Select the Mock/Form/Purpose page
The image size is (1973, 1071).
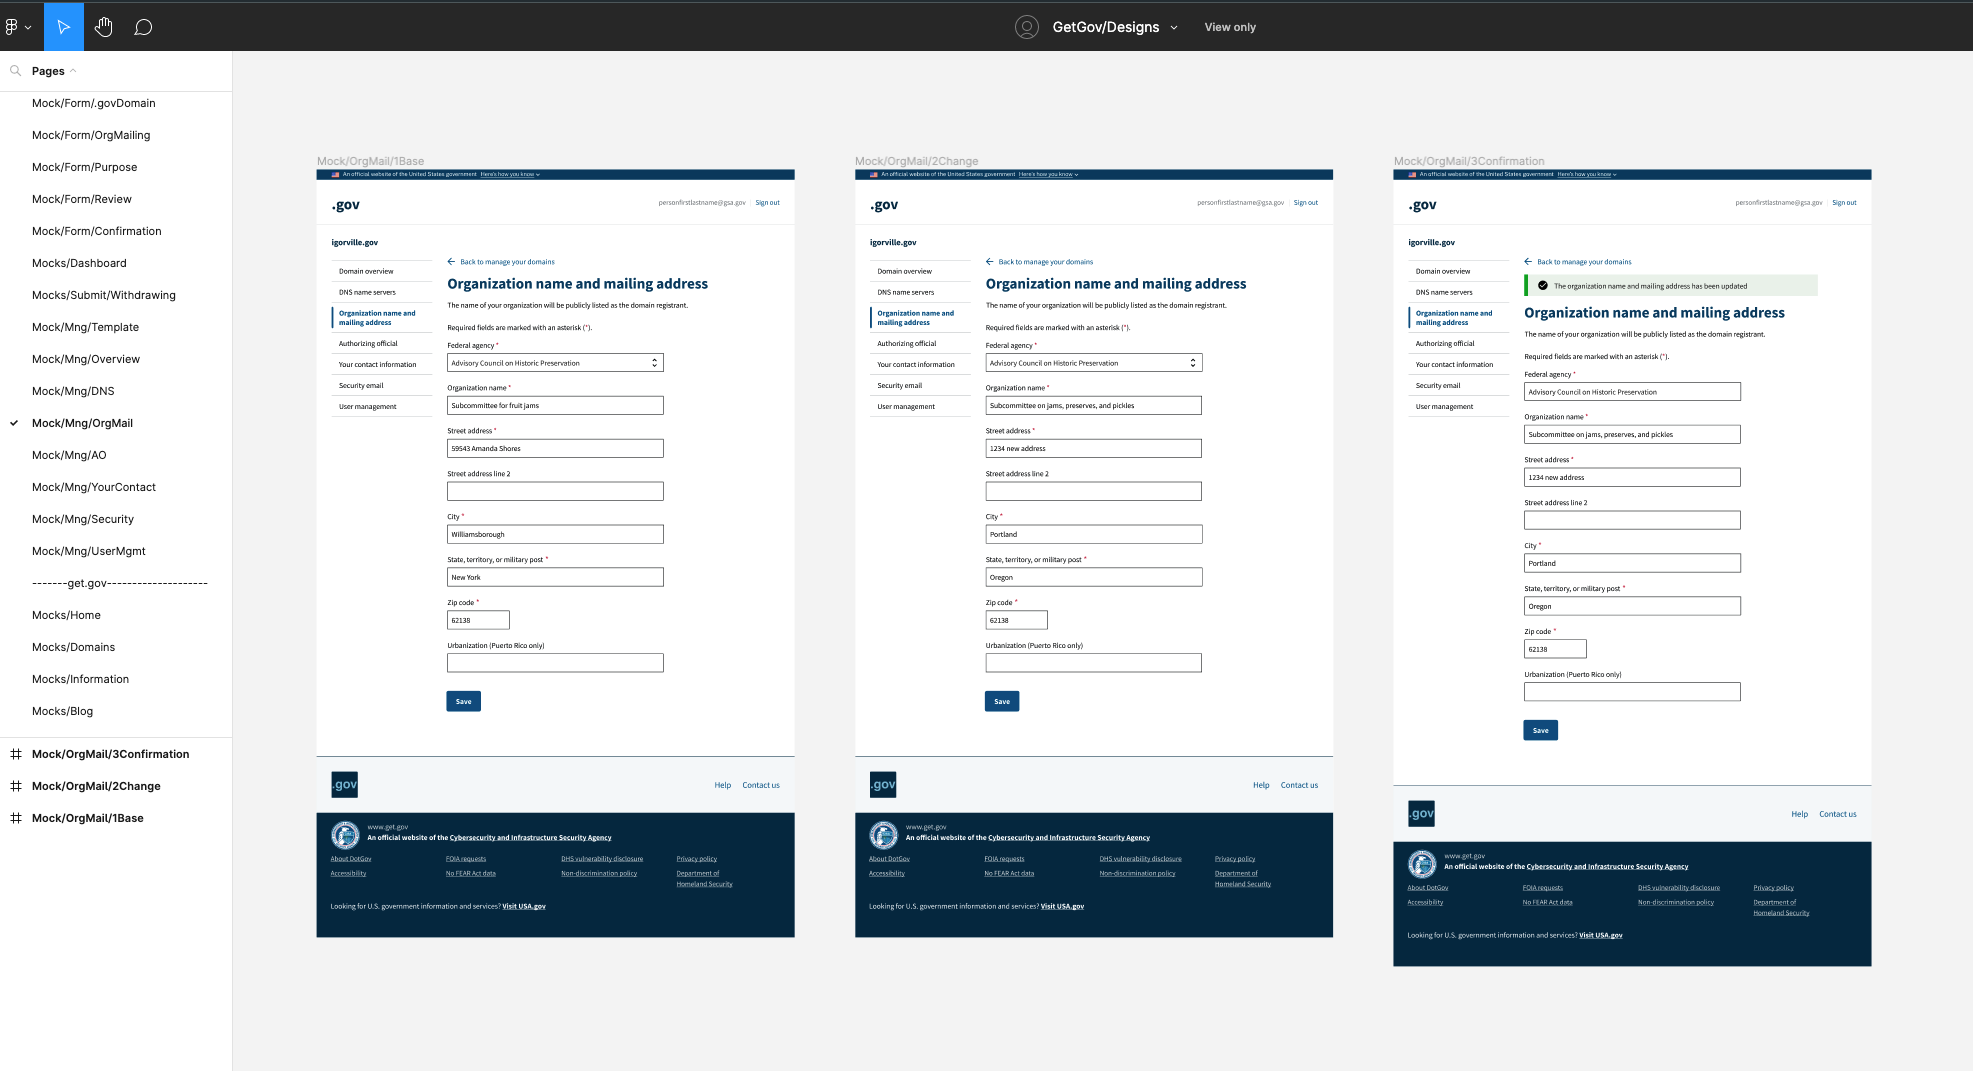(x=84, y=167)
